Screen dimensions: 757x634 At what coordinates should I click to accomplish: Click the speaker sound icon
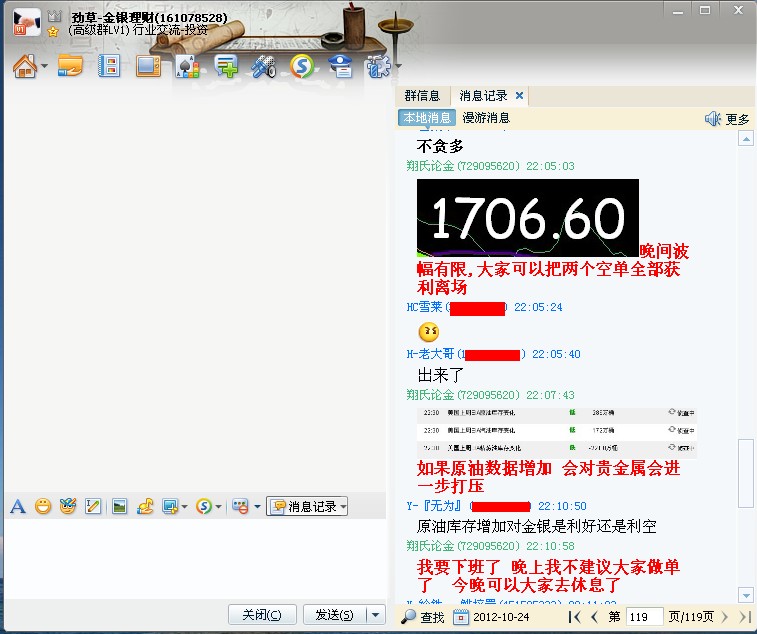(x=713, y=119)
